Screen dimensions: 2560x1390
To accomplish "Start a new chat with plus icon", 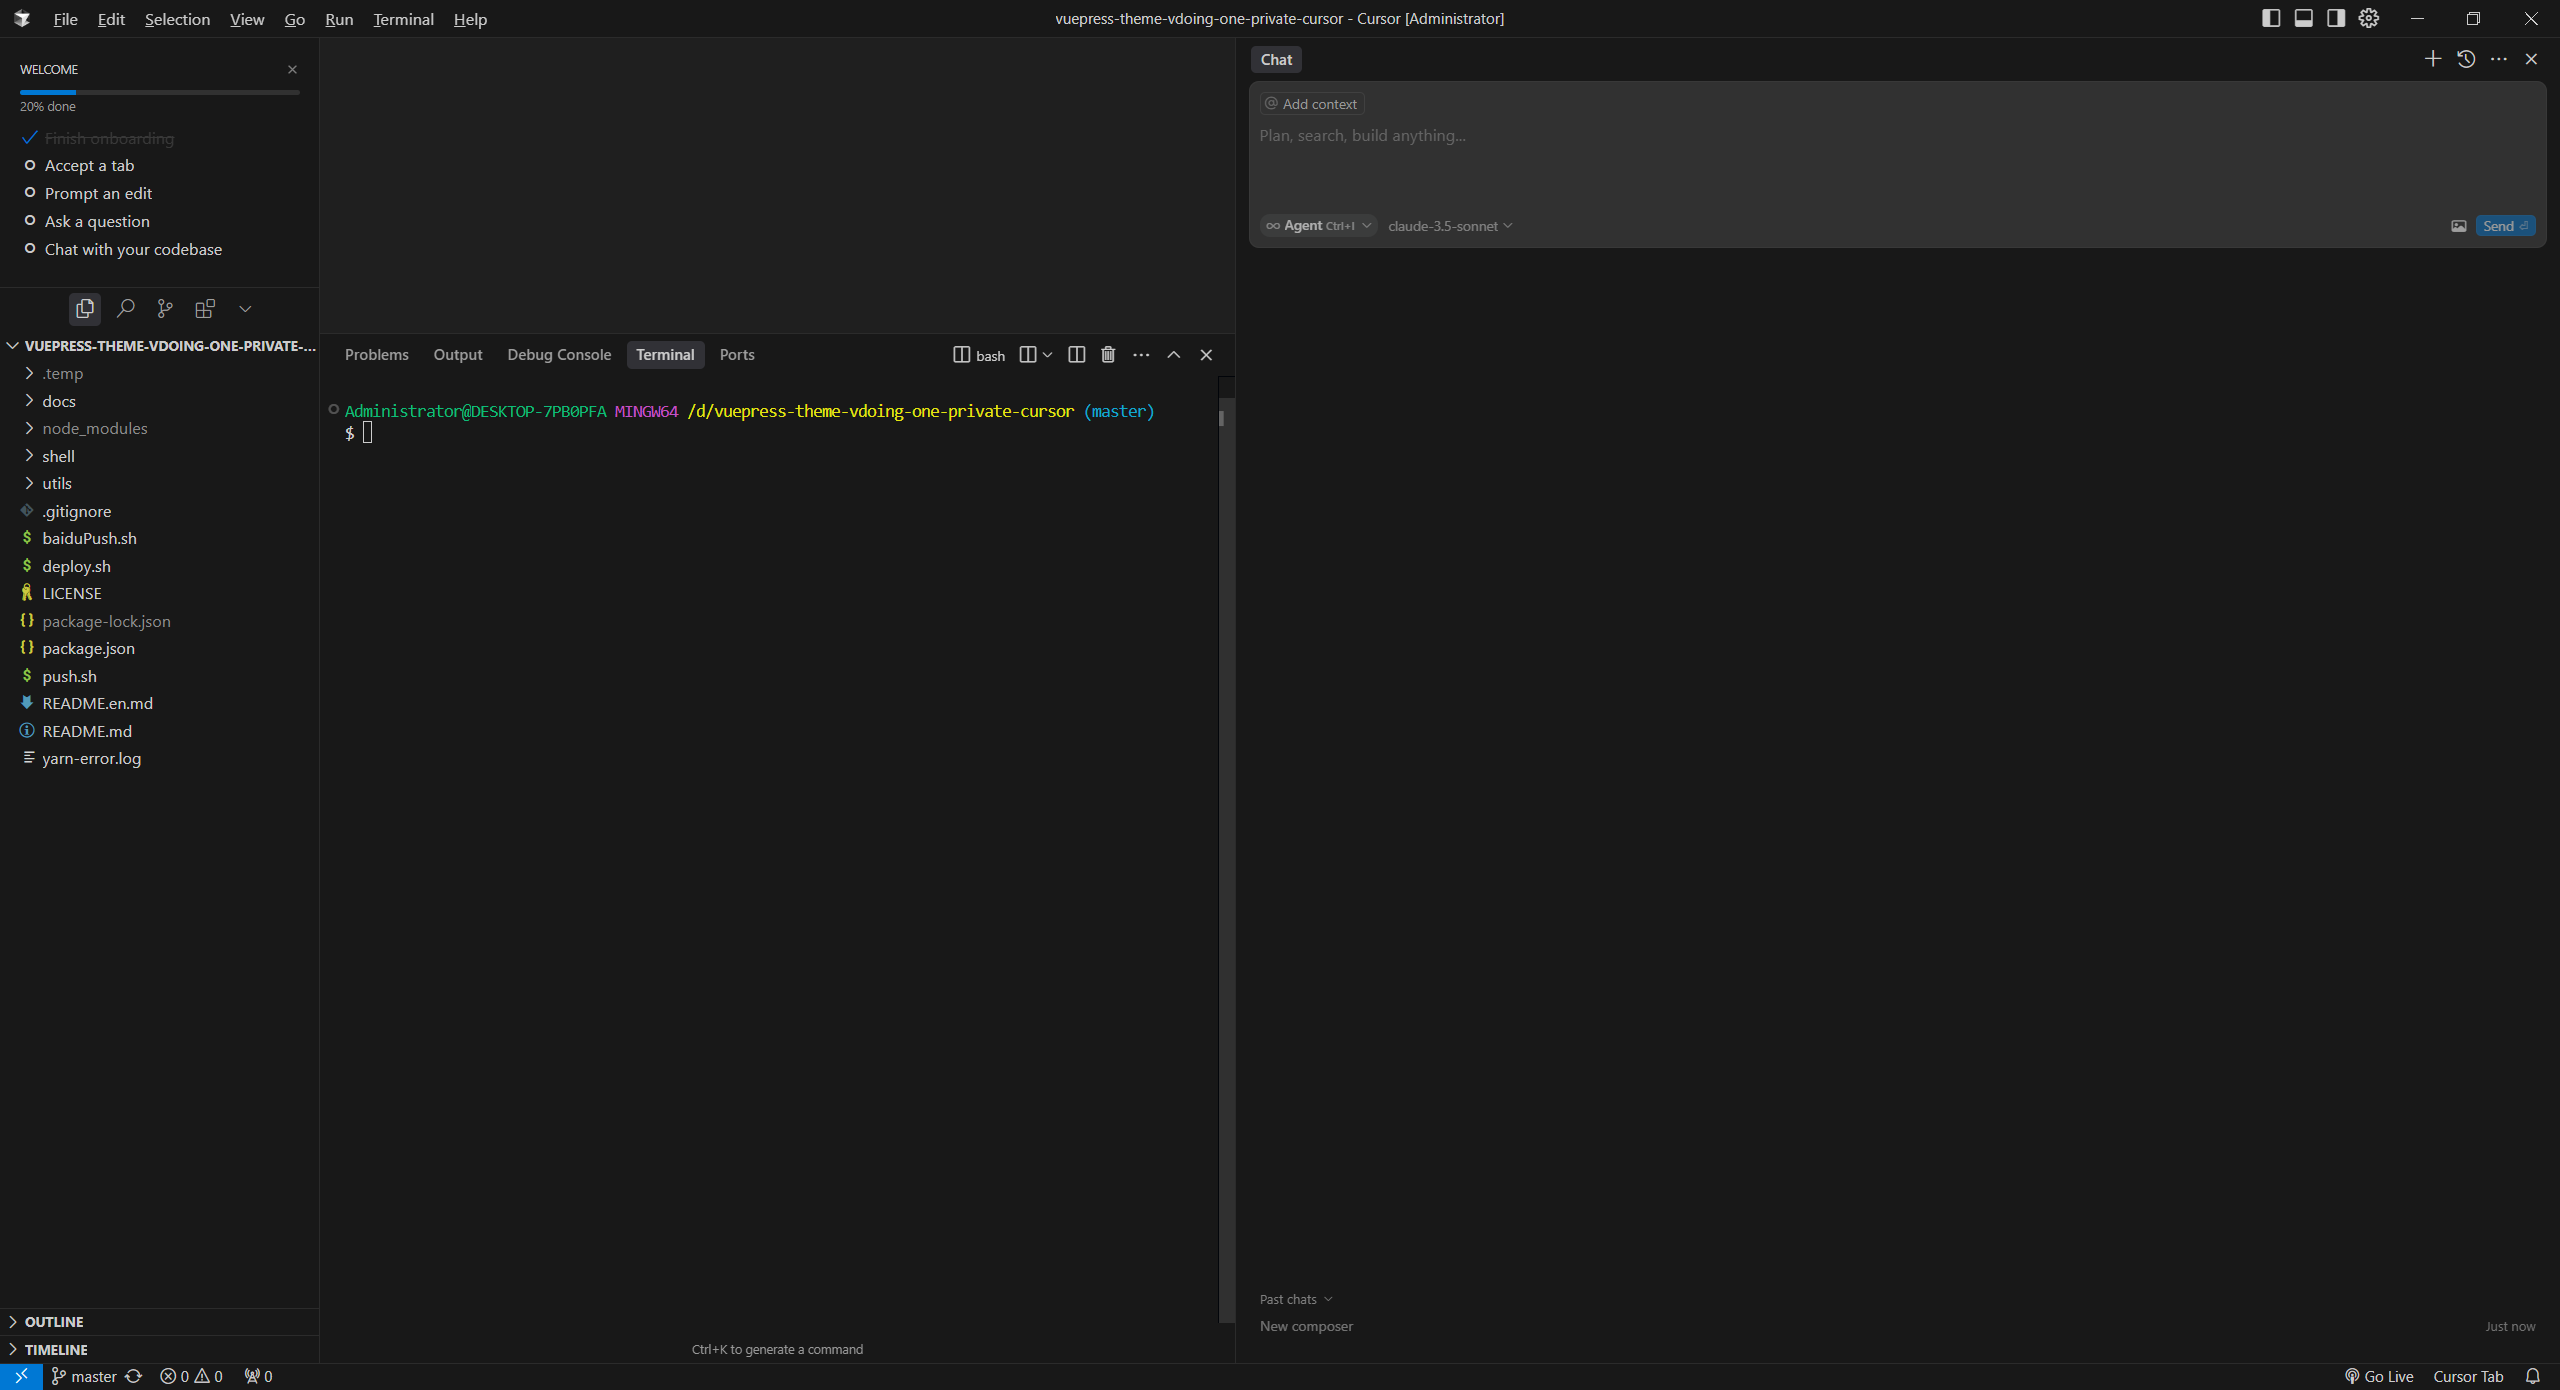I will [2432, 59].
